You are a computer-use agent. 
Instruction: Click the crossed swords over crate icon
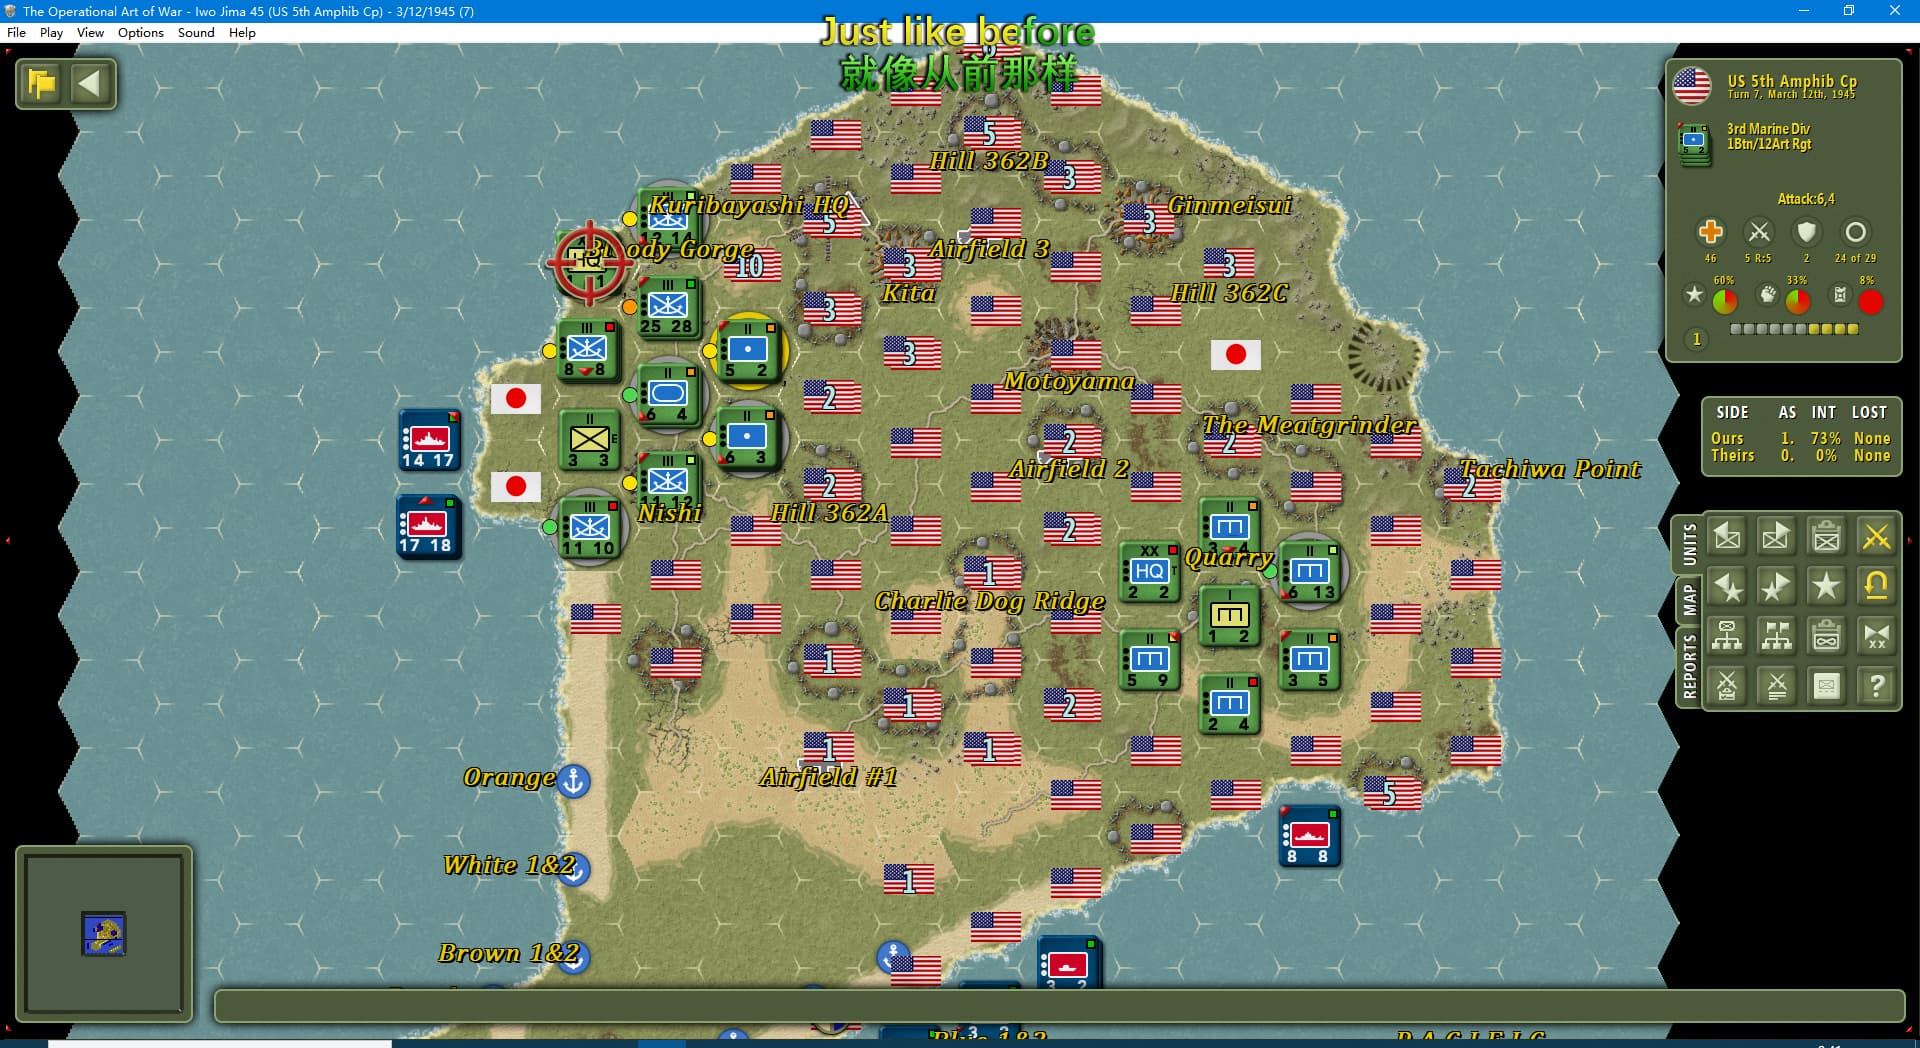[x=1727, y=686]
